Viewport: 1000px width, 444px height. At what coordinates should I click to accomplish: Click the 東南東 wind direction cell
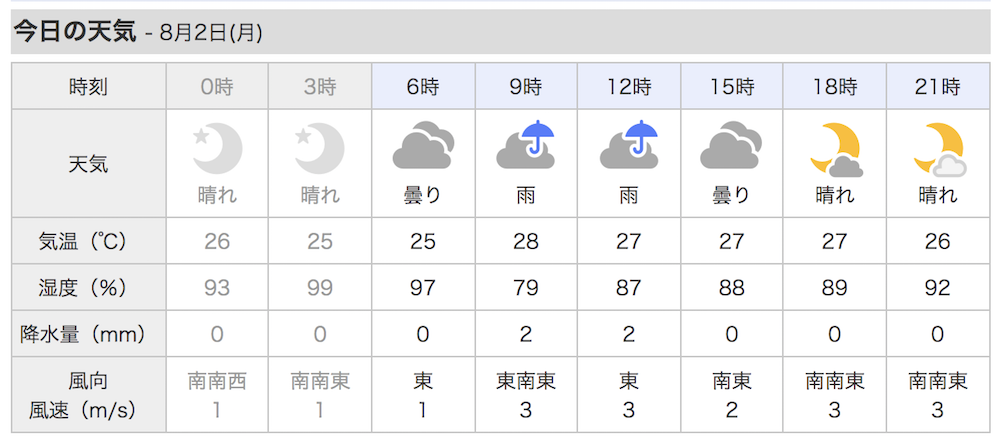click(526, 381)
